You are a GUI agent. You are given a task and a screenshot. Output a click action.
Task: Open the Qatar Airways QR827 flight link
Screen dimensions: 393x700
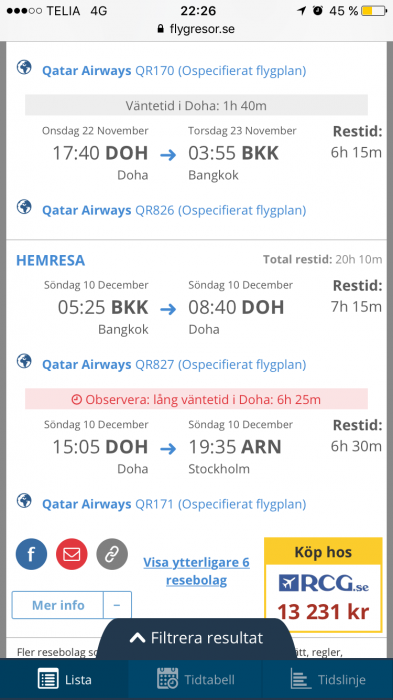[174, 364]
